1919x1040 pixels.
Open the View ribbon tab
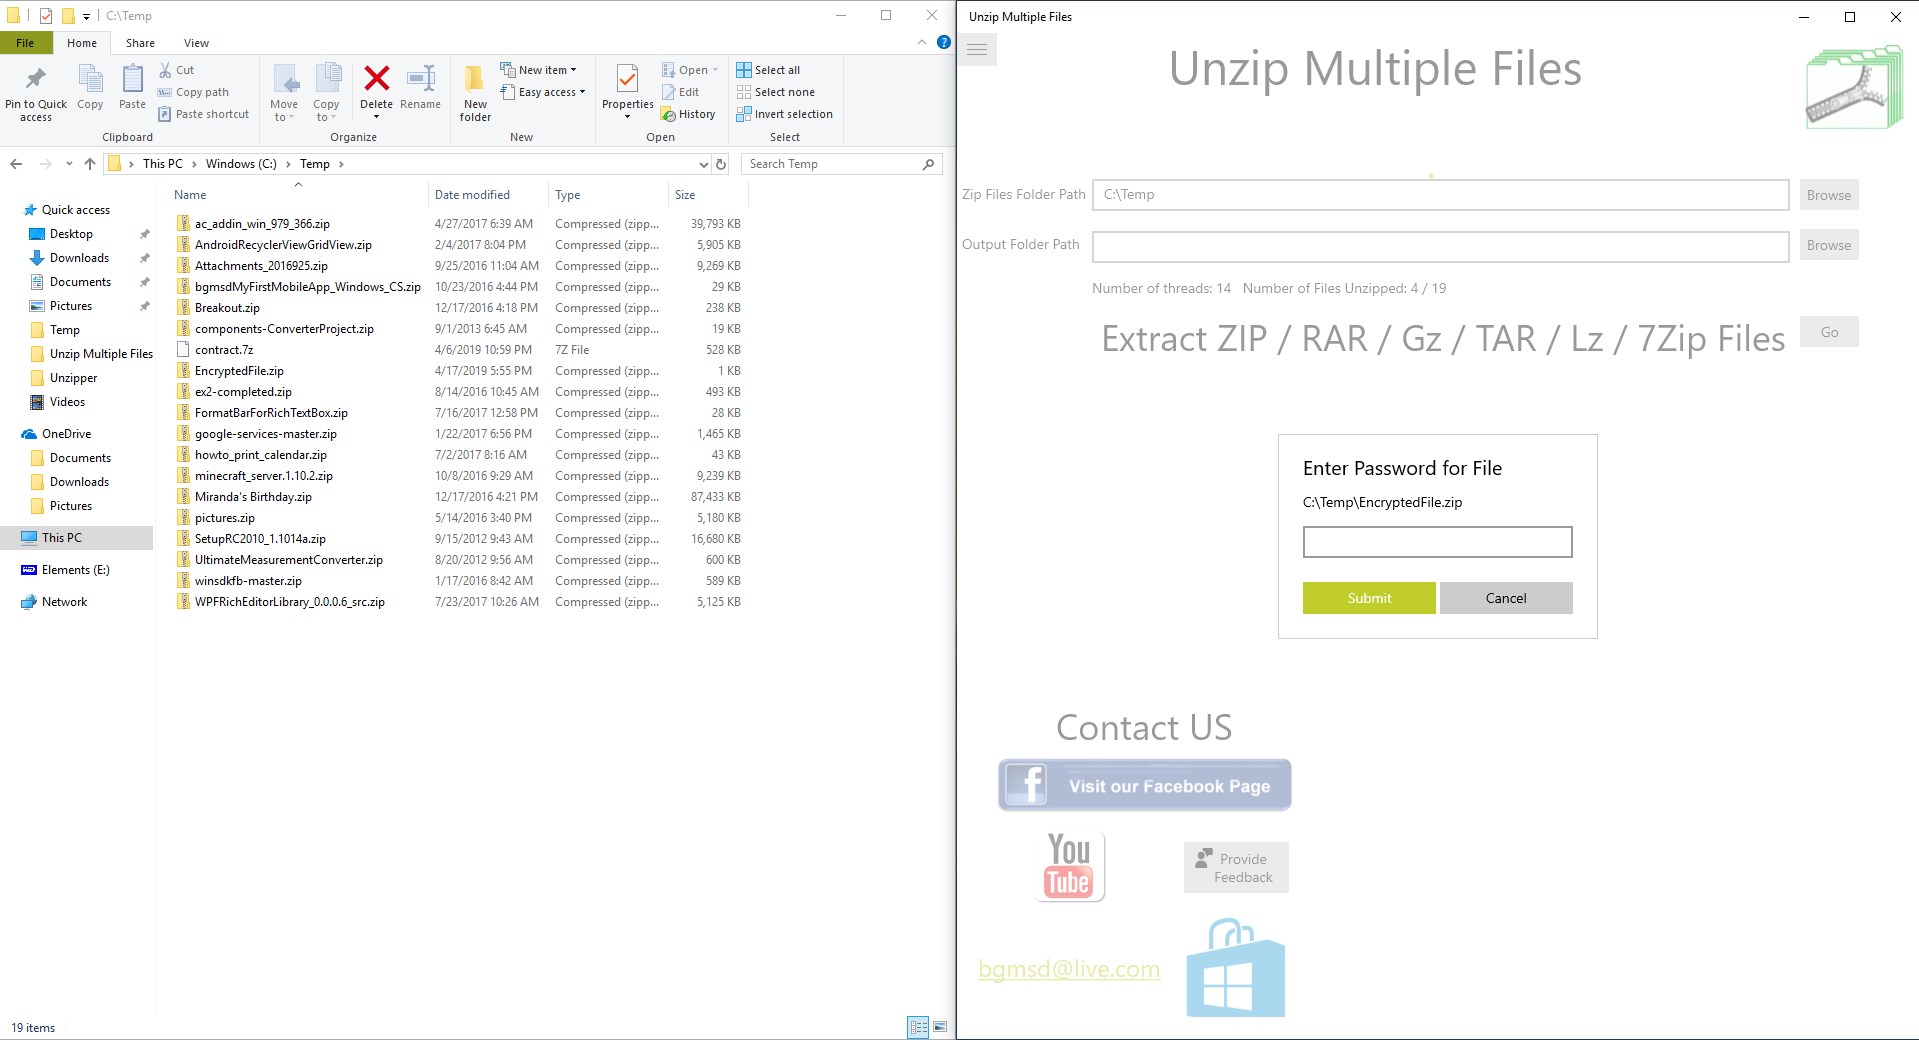196,42
